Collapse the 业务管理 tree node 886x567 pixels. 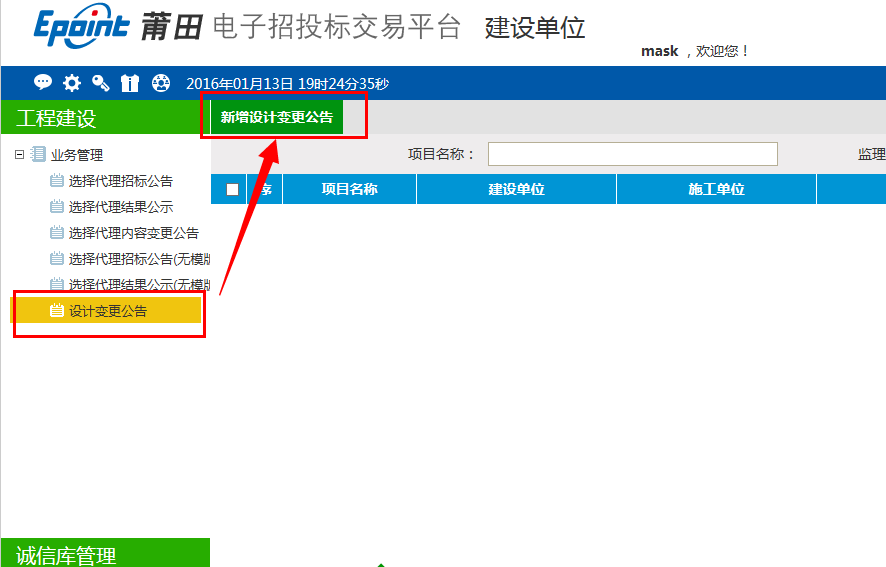tap(19, 154)
